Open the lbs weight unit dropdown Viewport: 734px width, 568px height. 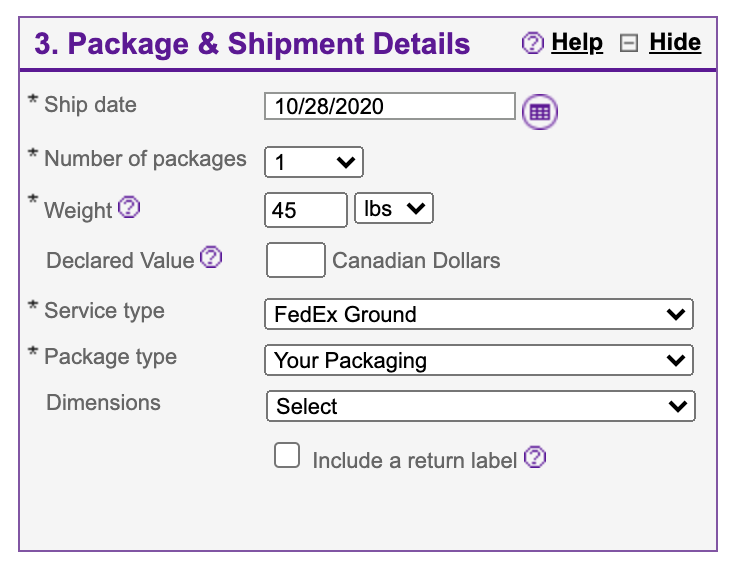tap(393, 209)
